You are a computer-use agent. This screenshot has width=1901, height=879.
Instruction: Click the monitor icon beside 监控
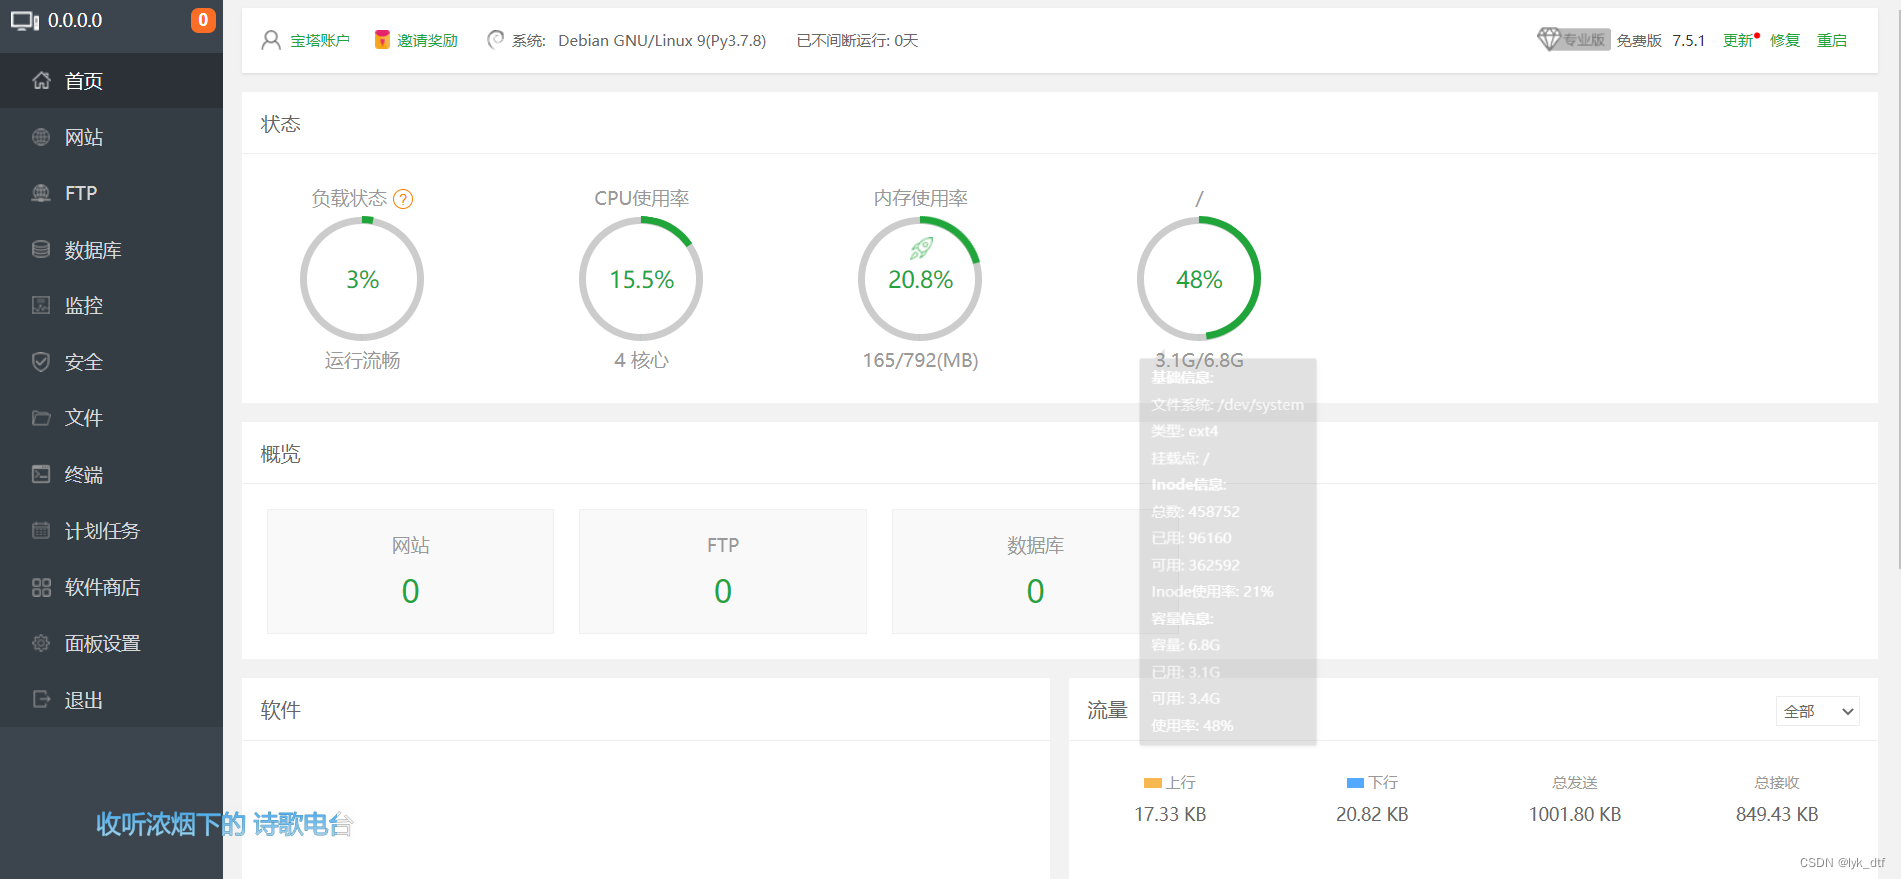click(41, 305)
